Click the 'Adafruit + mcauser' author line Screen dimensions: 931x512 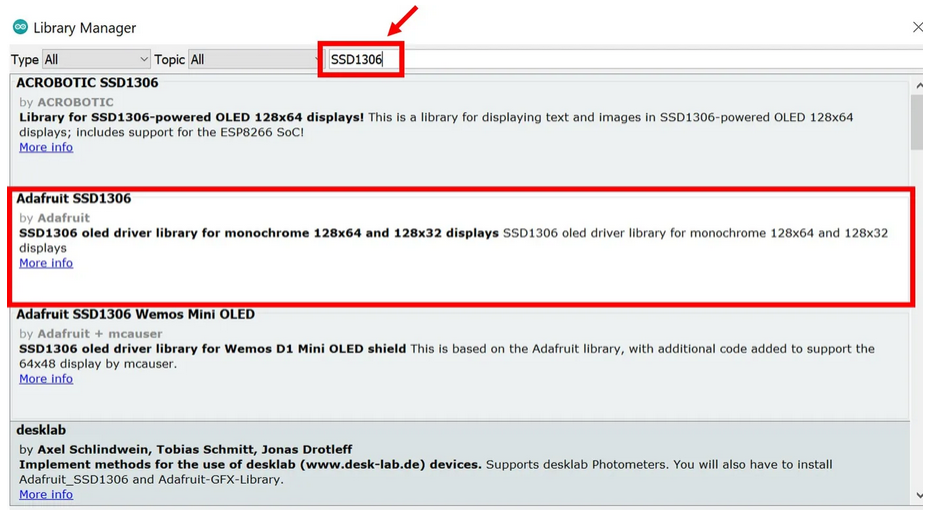tap(99, 334)
